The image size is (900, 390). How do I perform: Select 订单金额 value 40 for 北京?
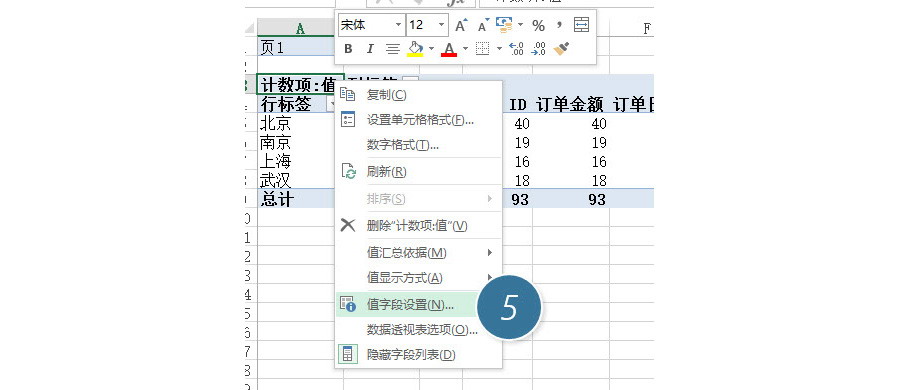point(571,123)
